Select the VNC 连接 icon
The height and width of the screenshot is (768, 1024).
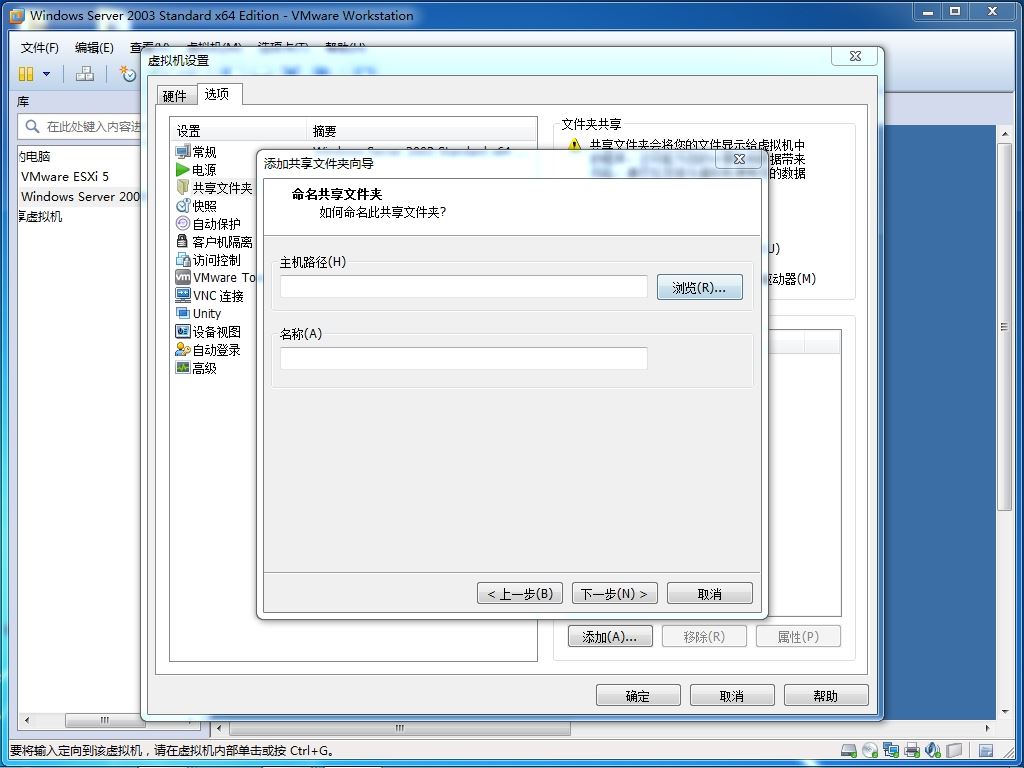(183, 295)
